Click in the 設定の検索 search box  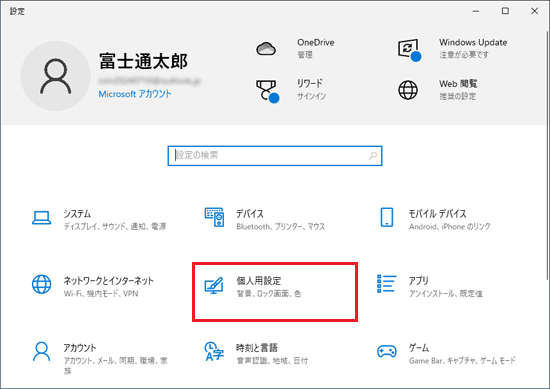click(275, 156)
